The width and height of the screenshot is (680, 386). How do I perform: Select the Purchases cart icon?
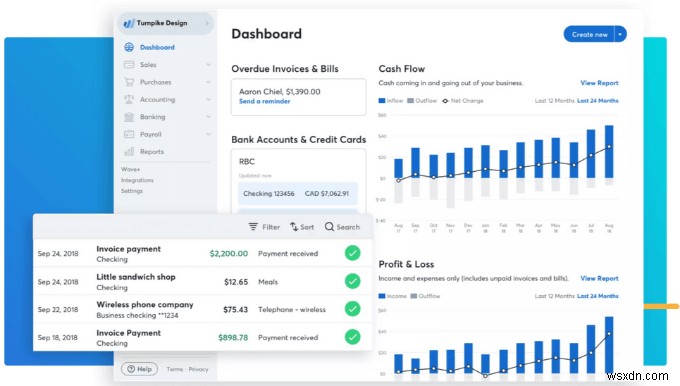129,82
